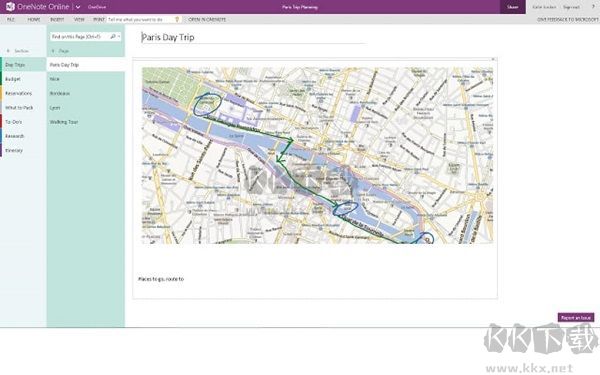Click the plus icon to add Page
This screenshot has height=375, width=600.
pos(53,51)
